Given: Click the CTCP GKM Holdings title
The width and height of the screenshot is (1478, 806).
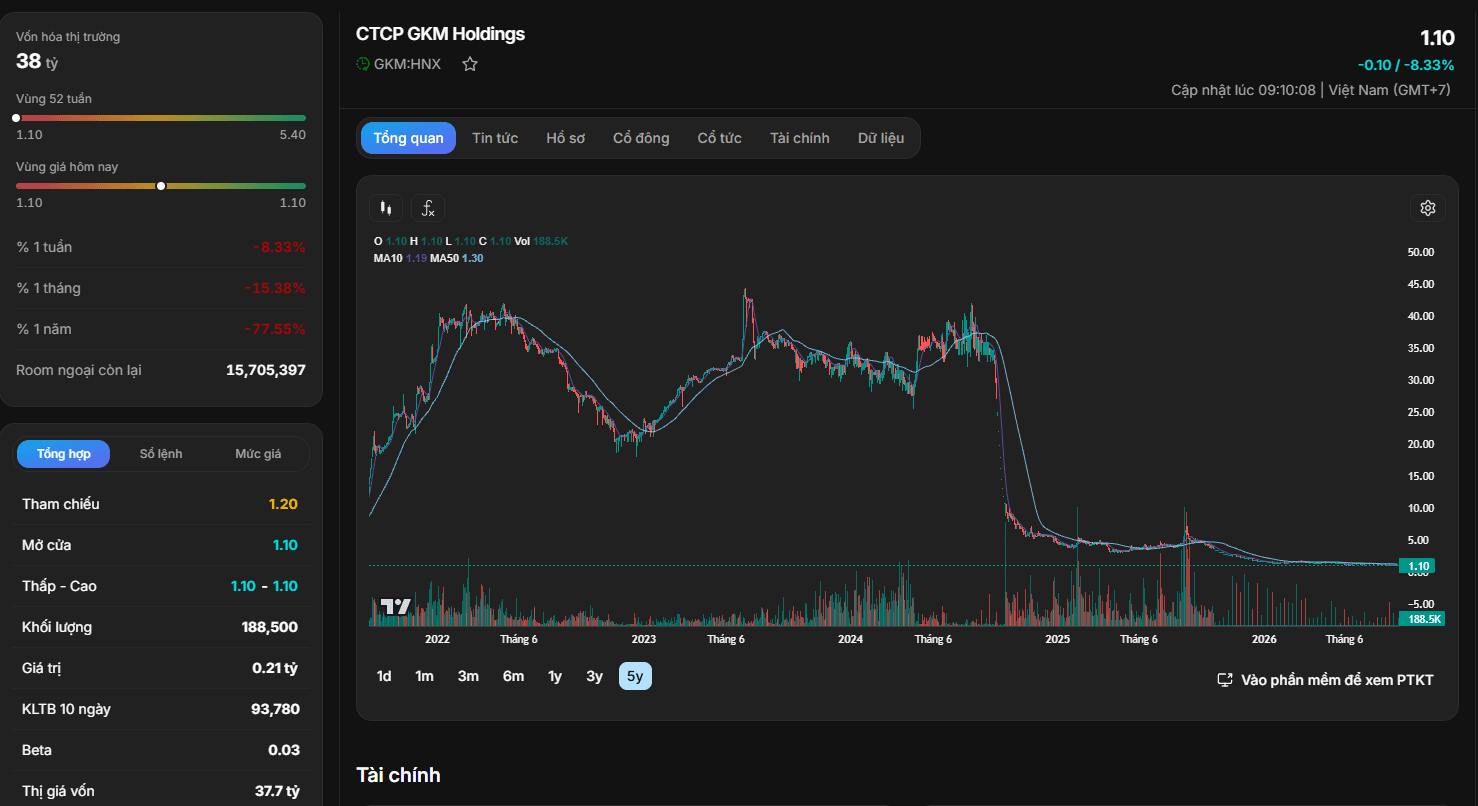Looking at the screenshot, I should coord(440,34).
